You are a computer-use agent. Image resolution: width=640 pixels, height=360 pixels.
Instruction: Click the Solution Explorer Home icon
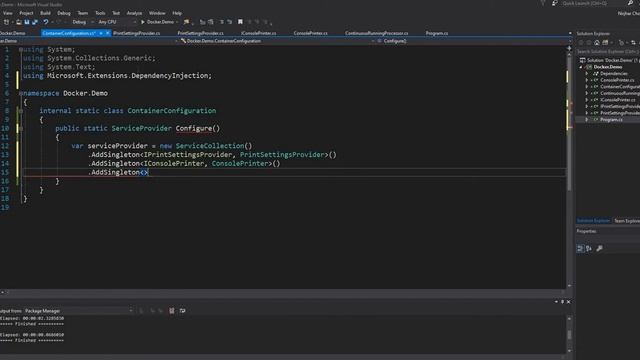click(597, 42)
